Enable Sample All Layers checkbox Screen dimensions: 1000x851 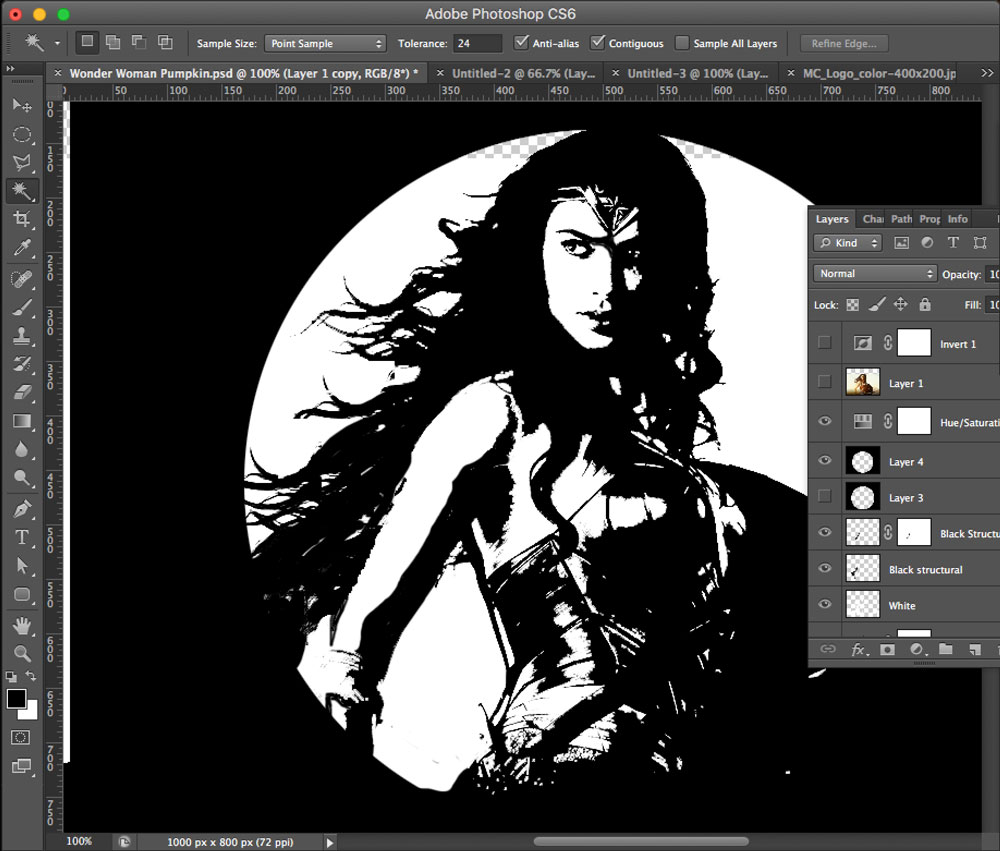coord(682,43)
